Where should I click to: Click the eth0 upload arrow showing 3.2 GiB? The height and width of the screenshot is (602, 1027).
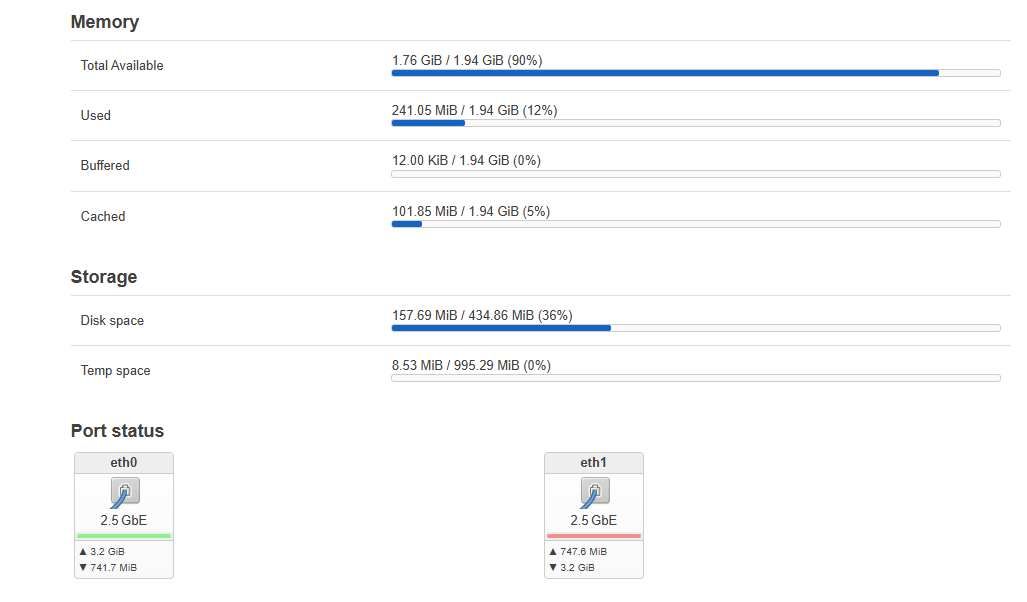(x=83, y=551)
